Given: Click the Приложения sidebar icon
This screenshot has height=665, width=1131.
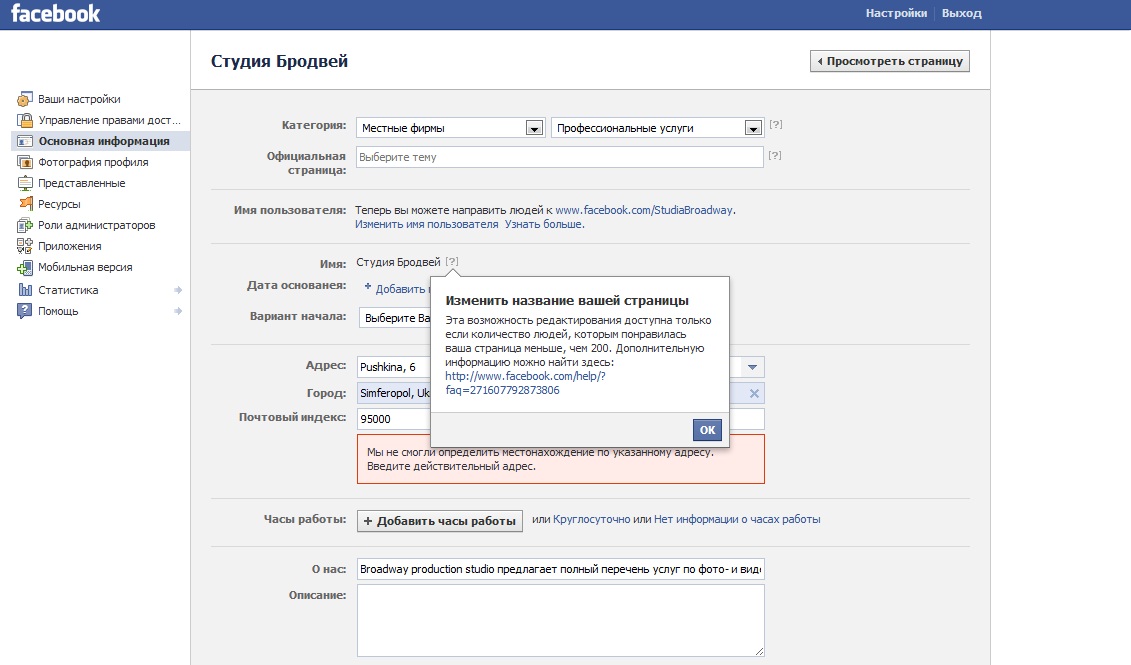Looking at the screenshot, I should pyautogui.click(x=25, y=245).
